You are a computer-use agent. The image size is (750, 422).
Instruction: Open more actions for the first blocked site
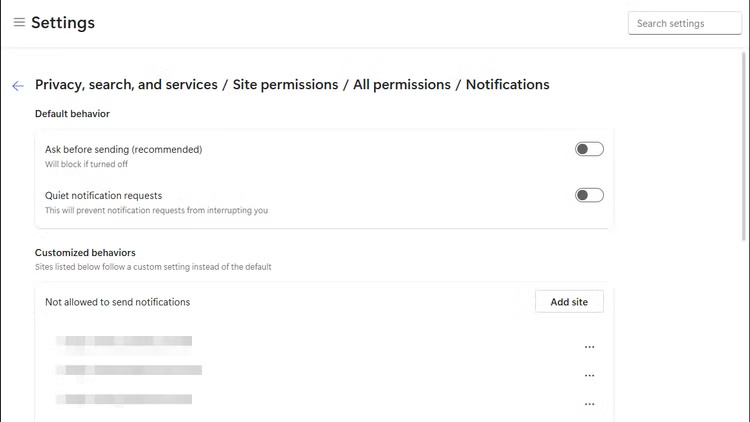(x=589, y=347)
